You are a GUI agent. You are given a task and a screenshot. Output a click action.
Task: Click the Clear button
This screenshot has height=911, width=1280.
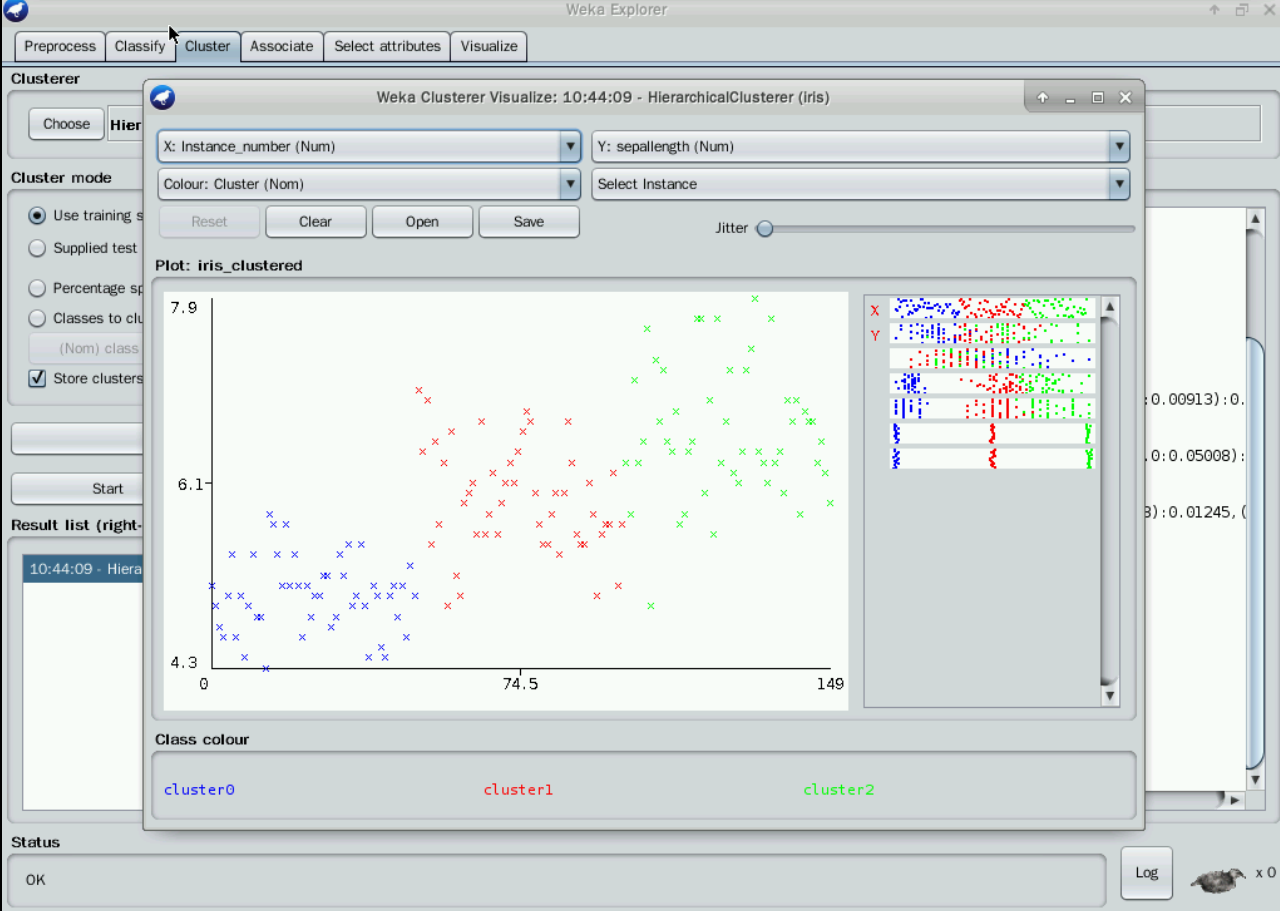coord(315,222)
